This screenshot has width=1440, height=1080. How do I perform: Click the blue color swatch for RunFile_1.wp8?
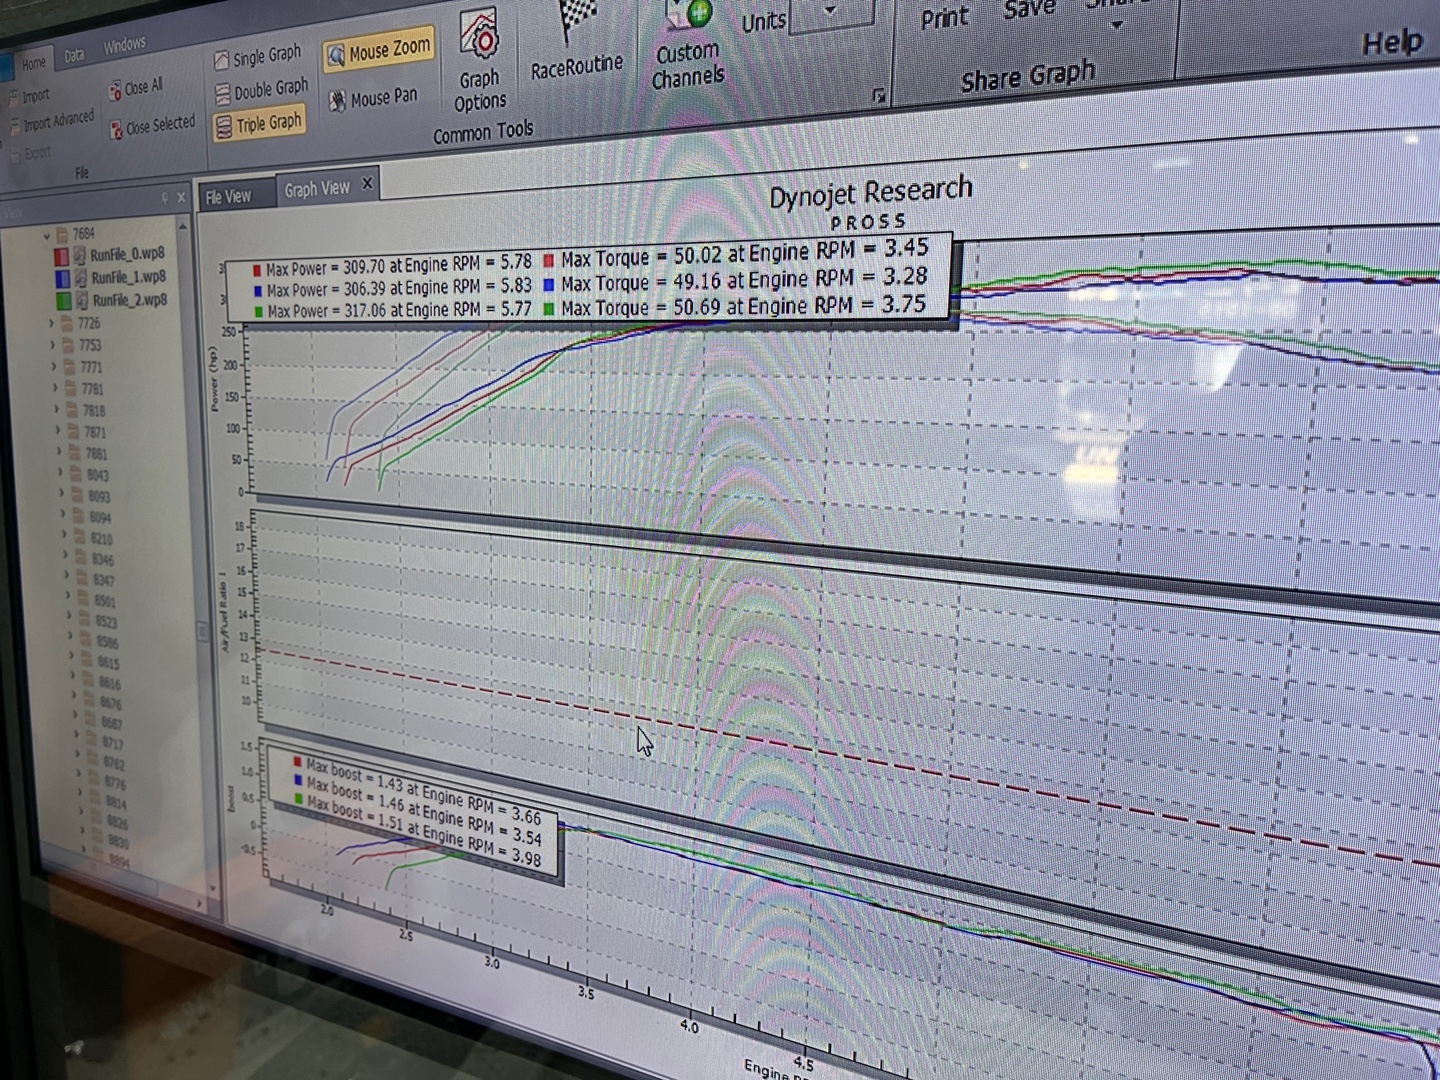coord(62,278)
